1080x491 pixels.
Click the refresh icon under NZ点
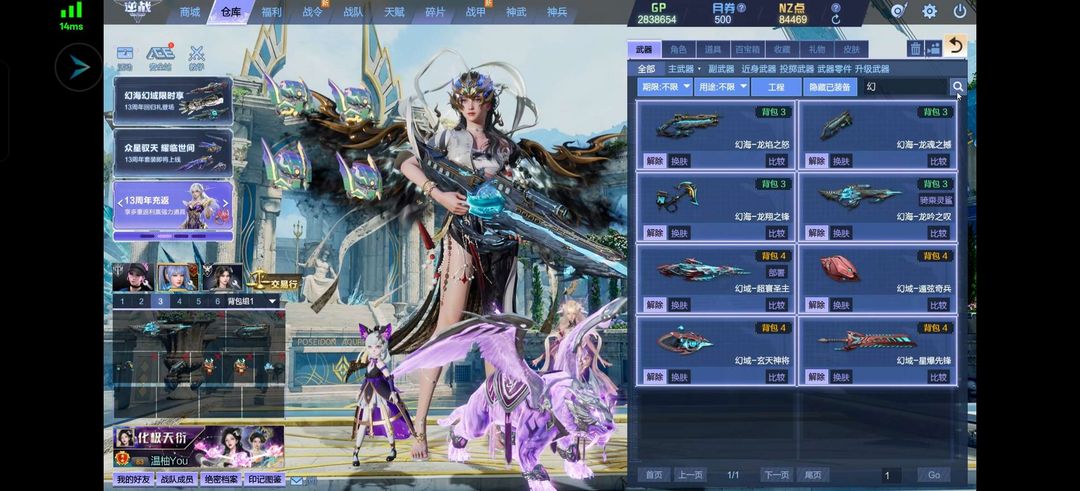tap(835, 20)
